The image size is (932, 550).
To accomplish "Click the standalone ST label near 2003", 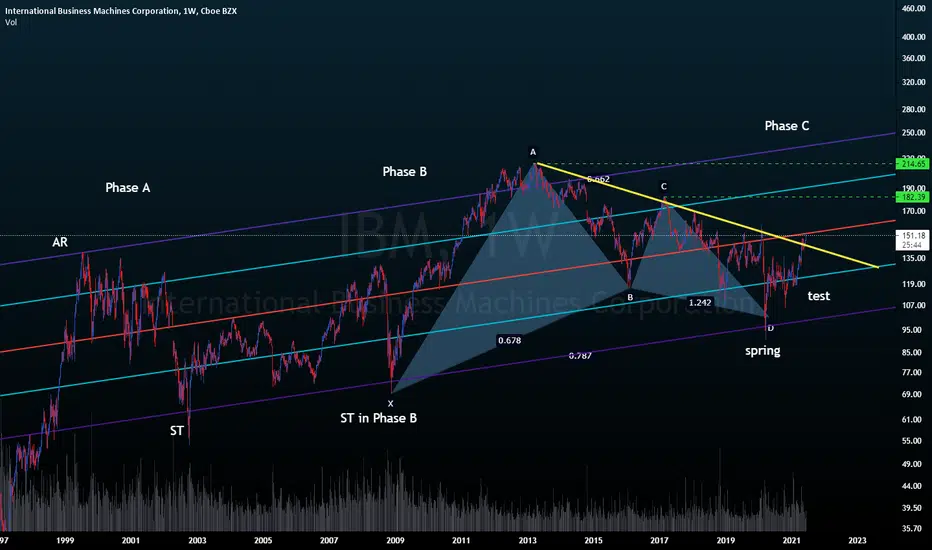I will (x=177, y=430).
